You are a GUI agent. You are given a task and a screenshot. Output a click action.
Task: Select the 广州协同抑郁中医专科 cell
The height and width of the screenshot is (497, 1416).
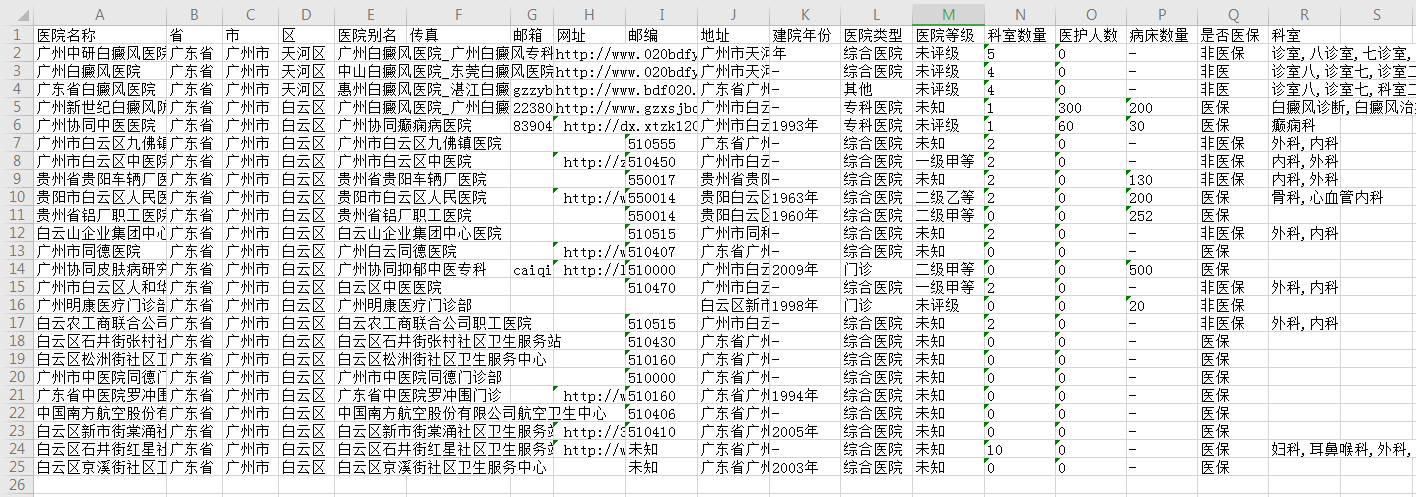370,269
